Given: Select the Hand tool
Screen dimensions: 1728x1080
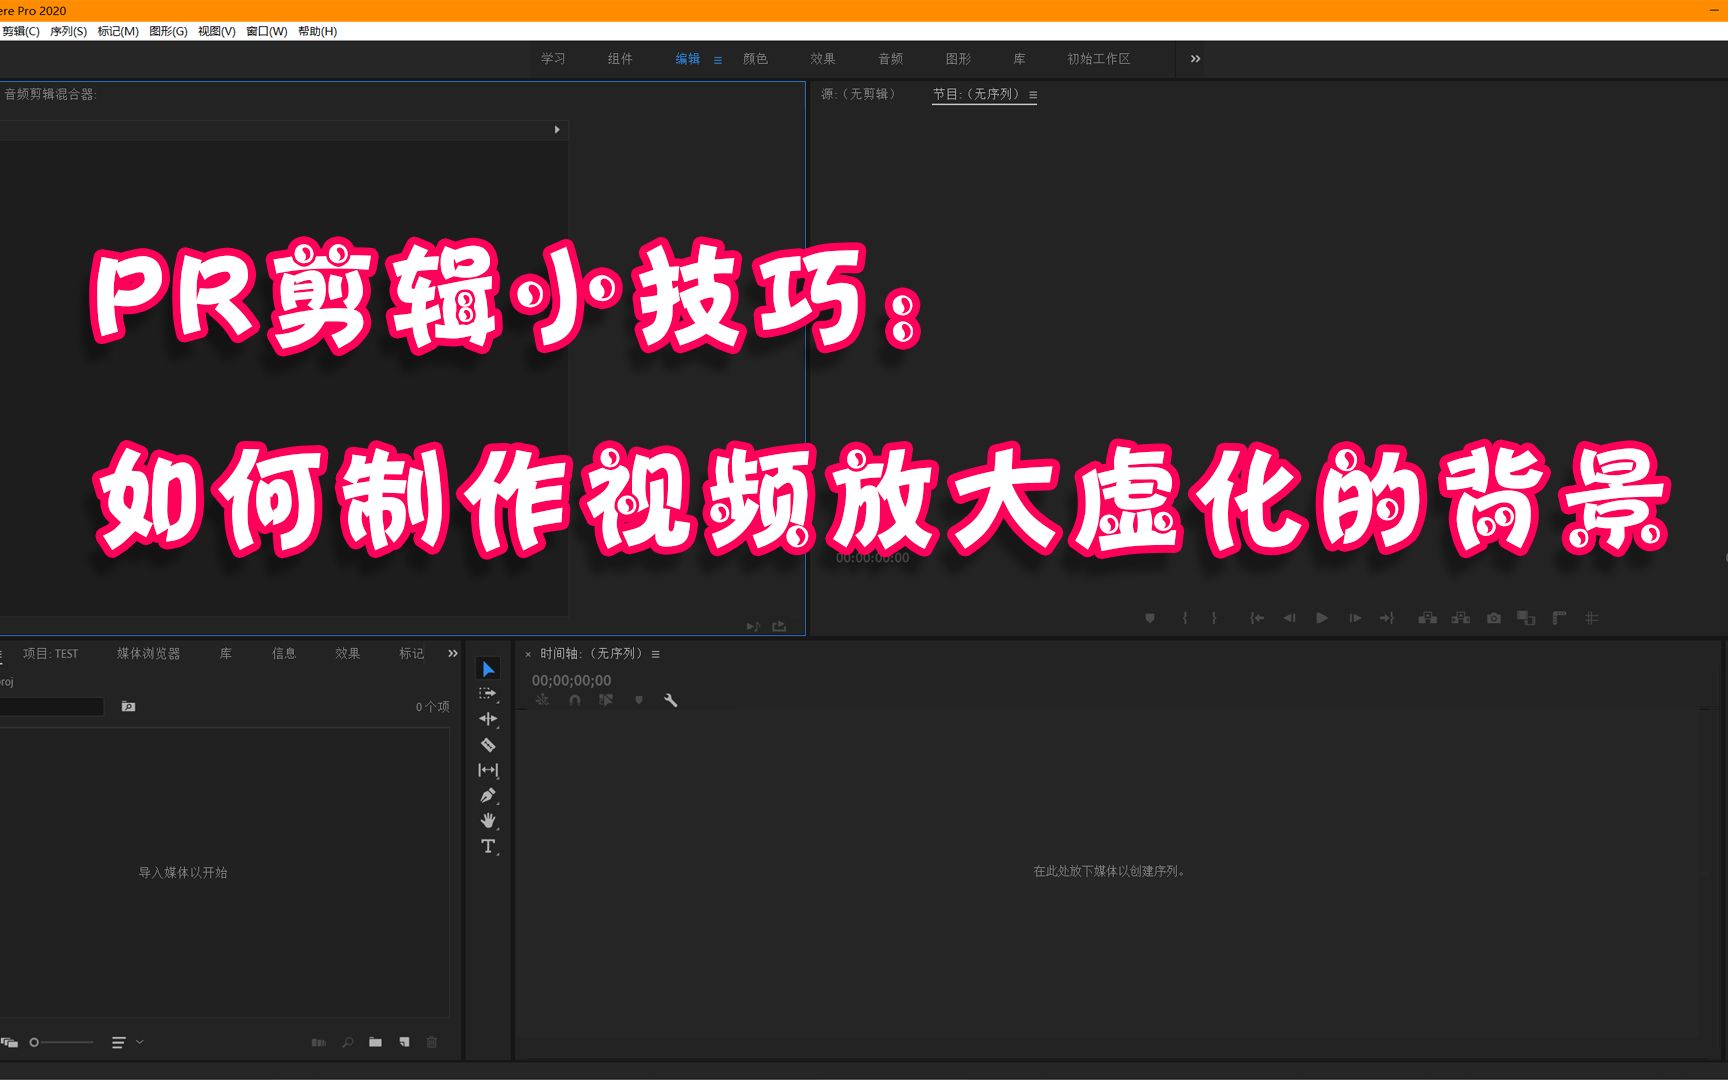Looking at the screenshot, I should 488,820.
